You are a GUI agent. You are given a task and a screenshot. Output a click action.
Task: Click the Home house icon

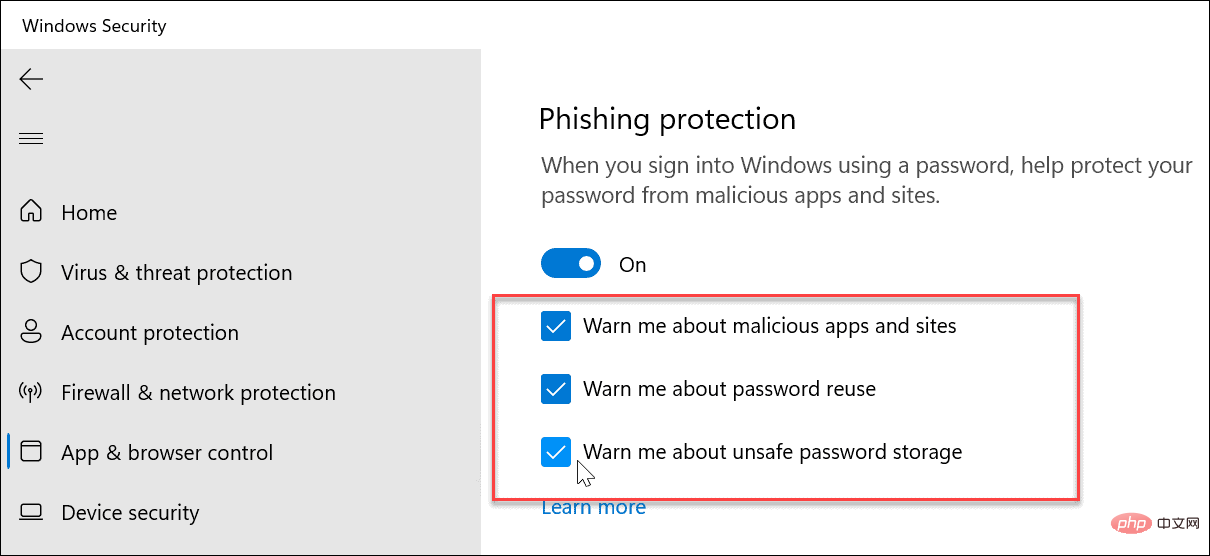(x=31, y=212)
